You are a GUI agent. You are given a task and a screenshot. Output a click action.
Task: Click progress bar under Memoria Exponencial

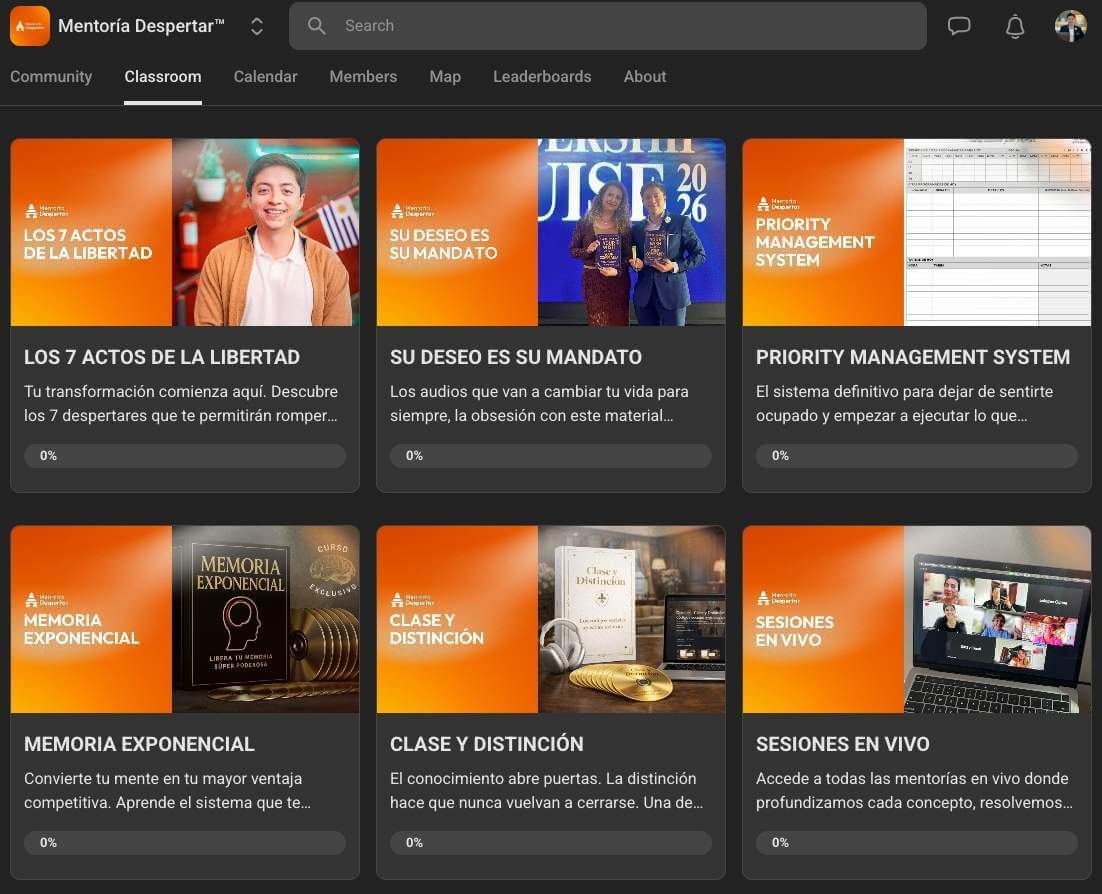[x=185, y=843]
